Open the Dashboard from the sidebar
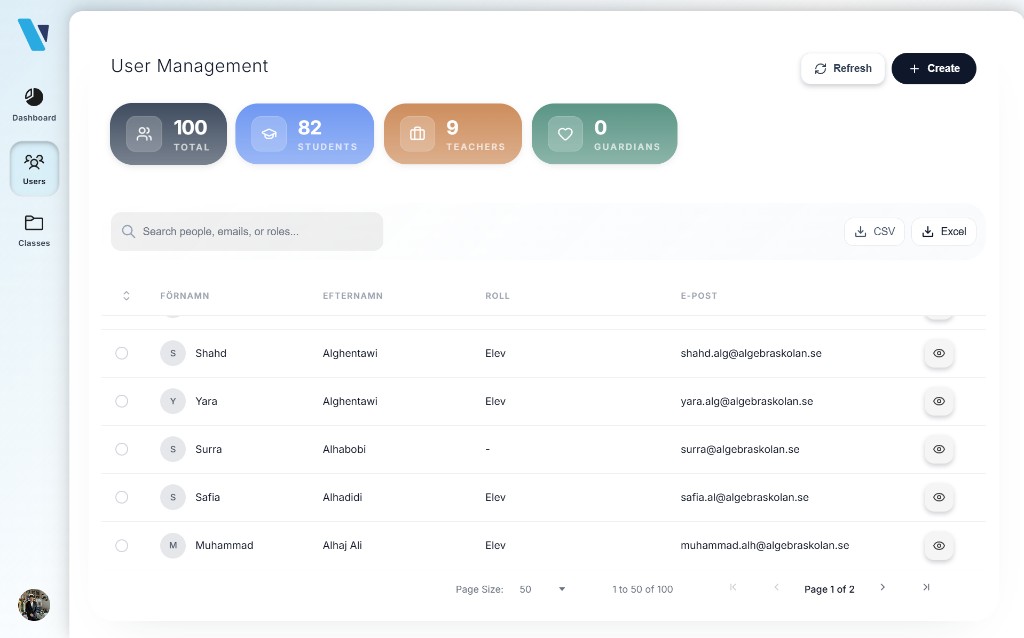The image size is (1024, 638). pos(33,104)
